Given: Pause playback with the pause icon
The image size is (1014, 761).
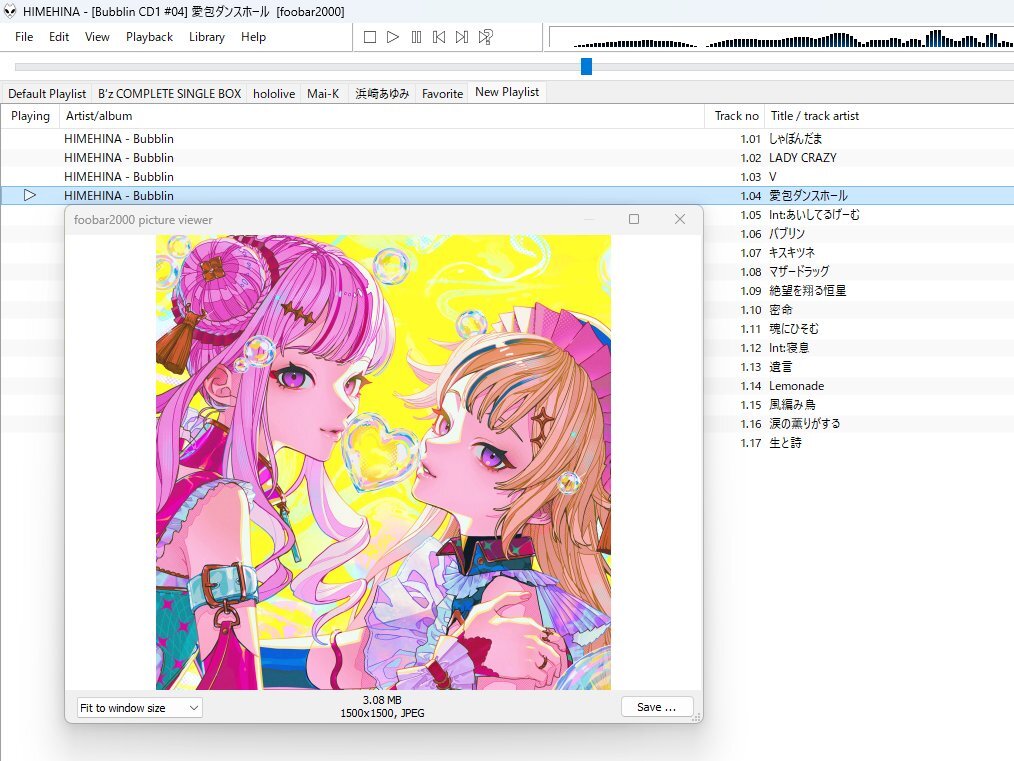Looking at the screenshot, I should (416, 37).
